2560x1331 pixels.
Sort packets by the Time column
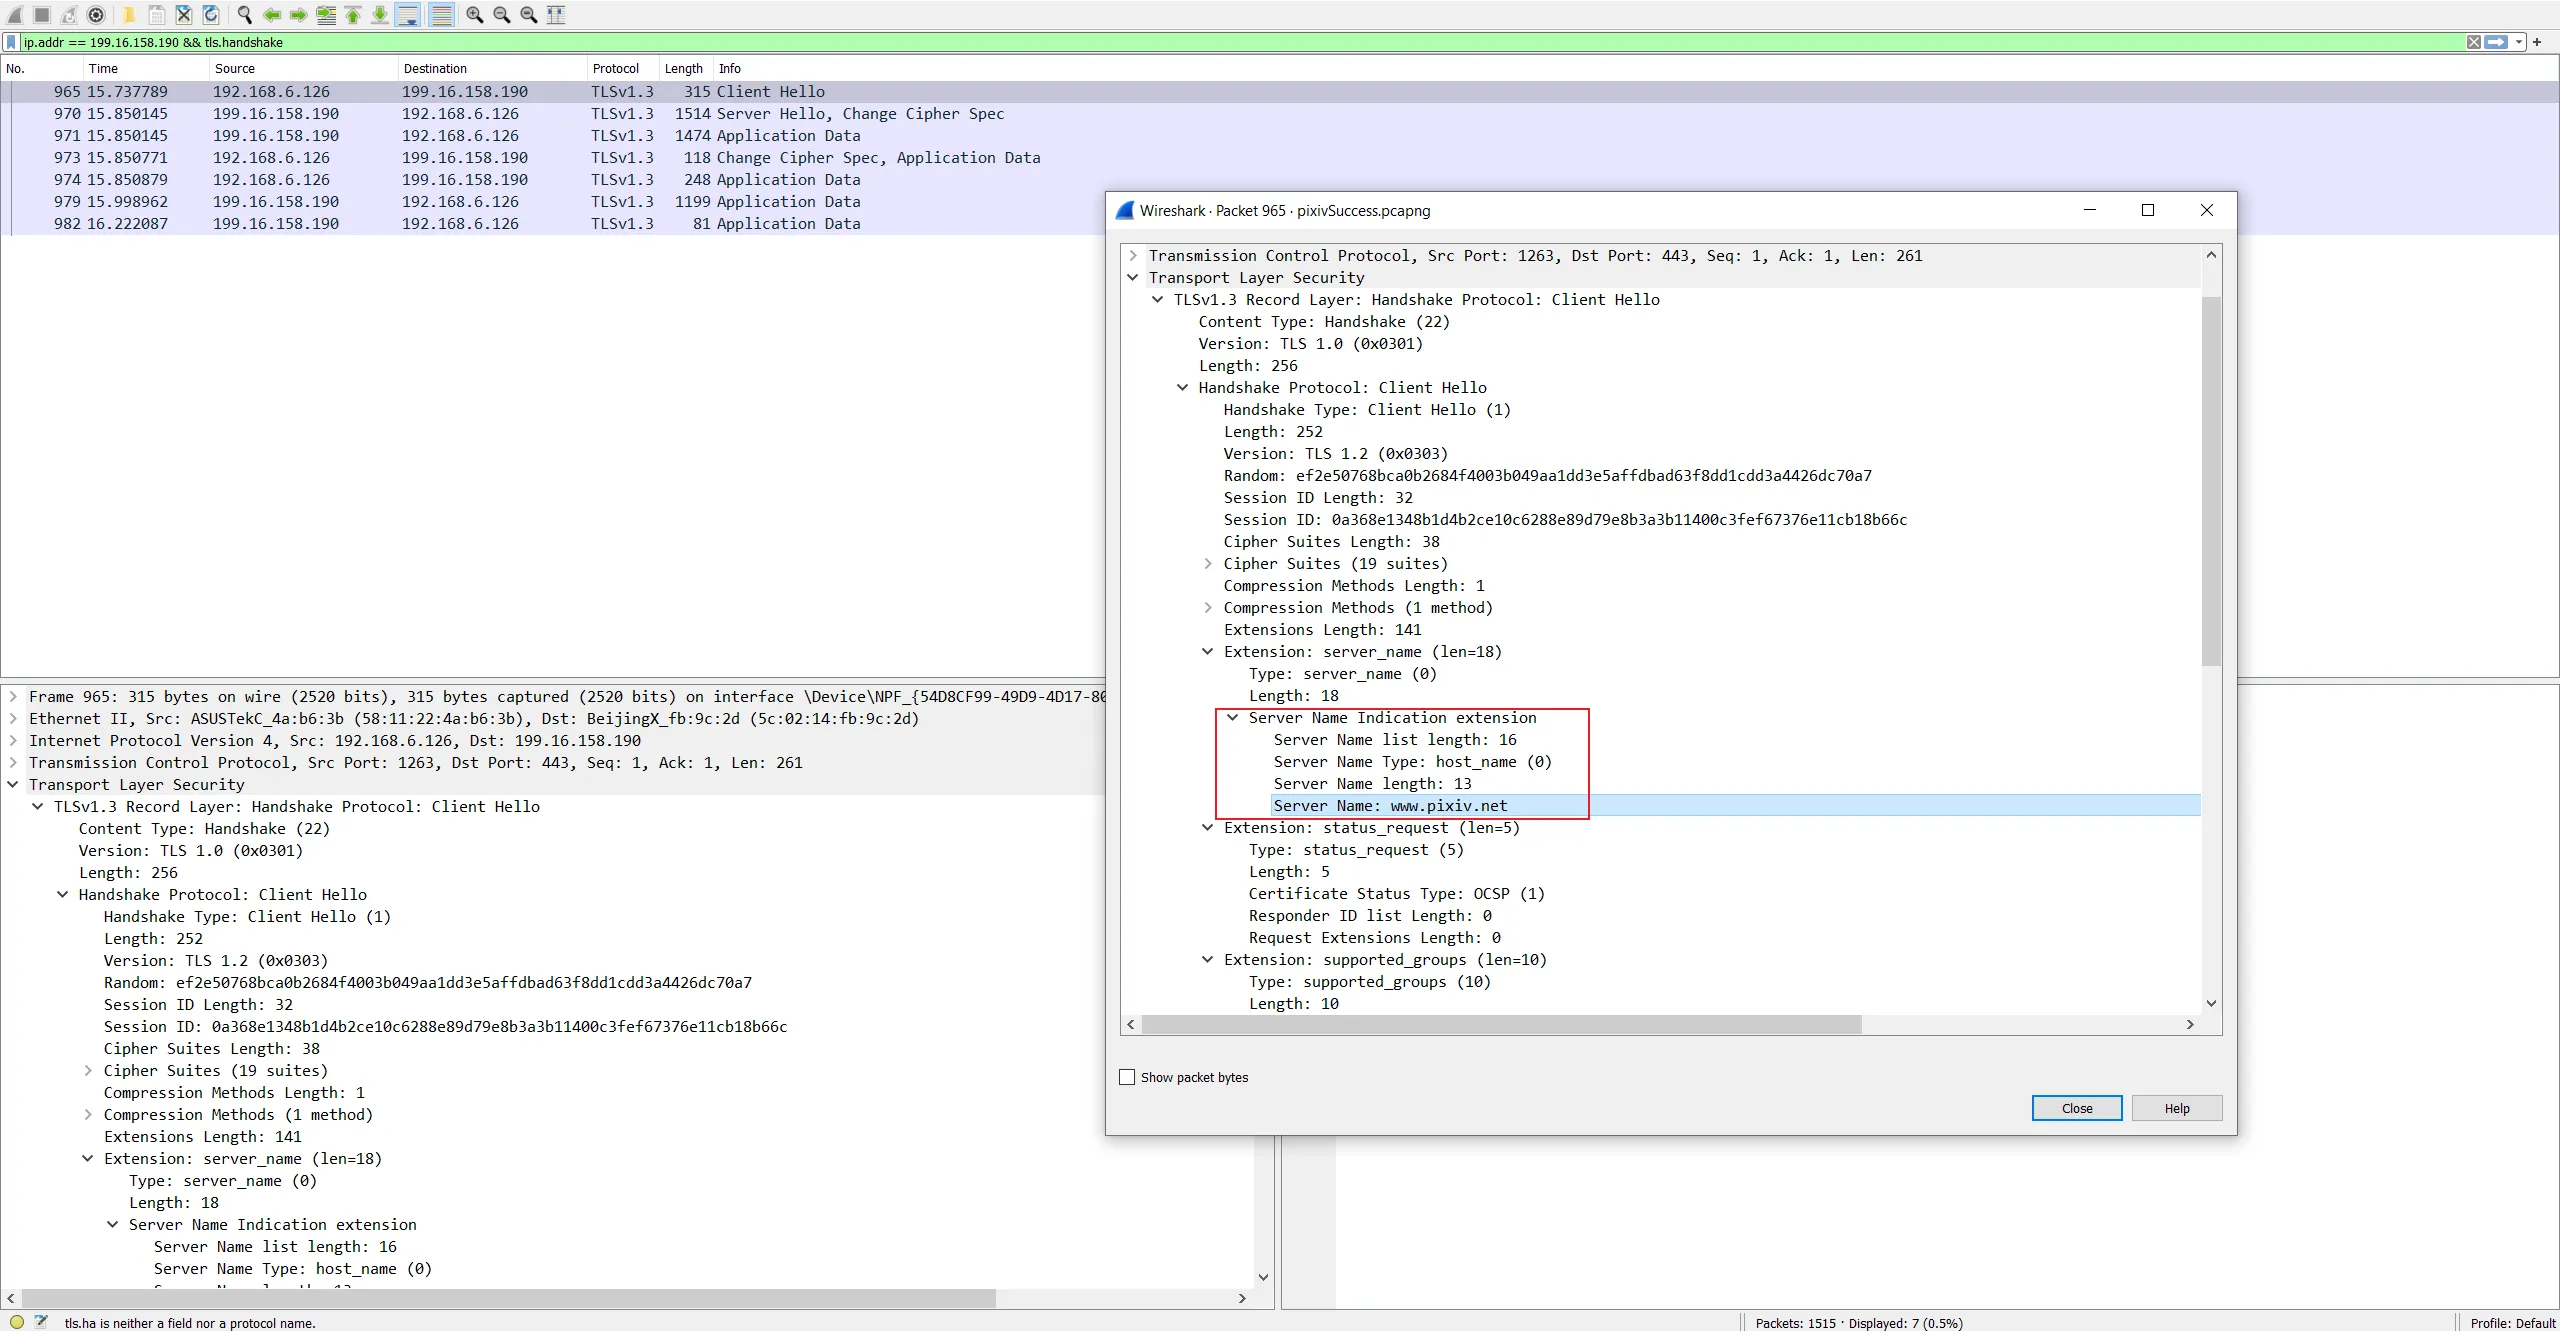[x=146, y=68]
